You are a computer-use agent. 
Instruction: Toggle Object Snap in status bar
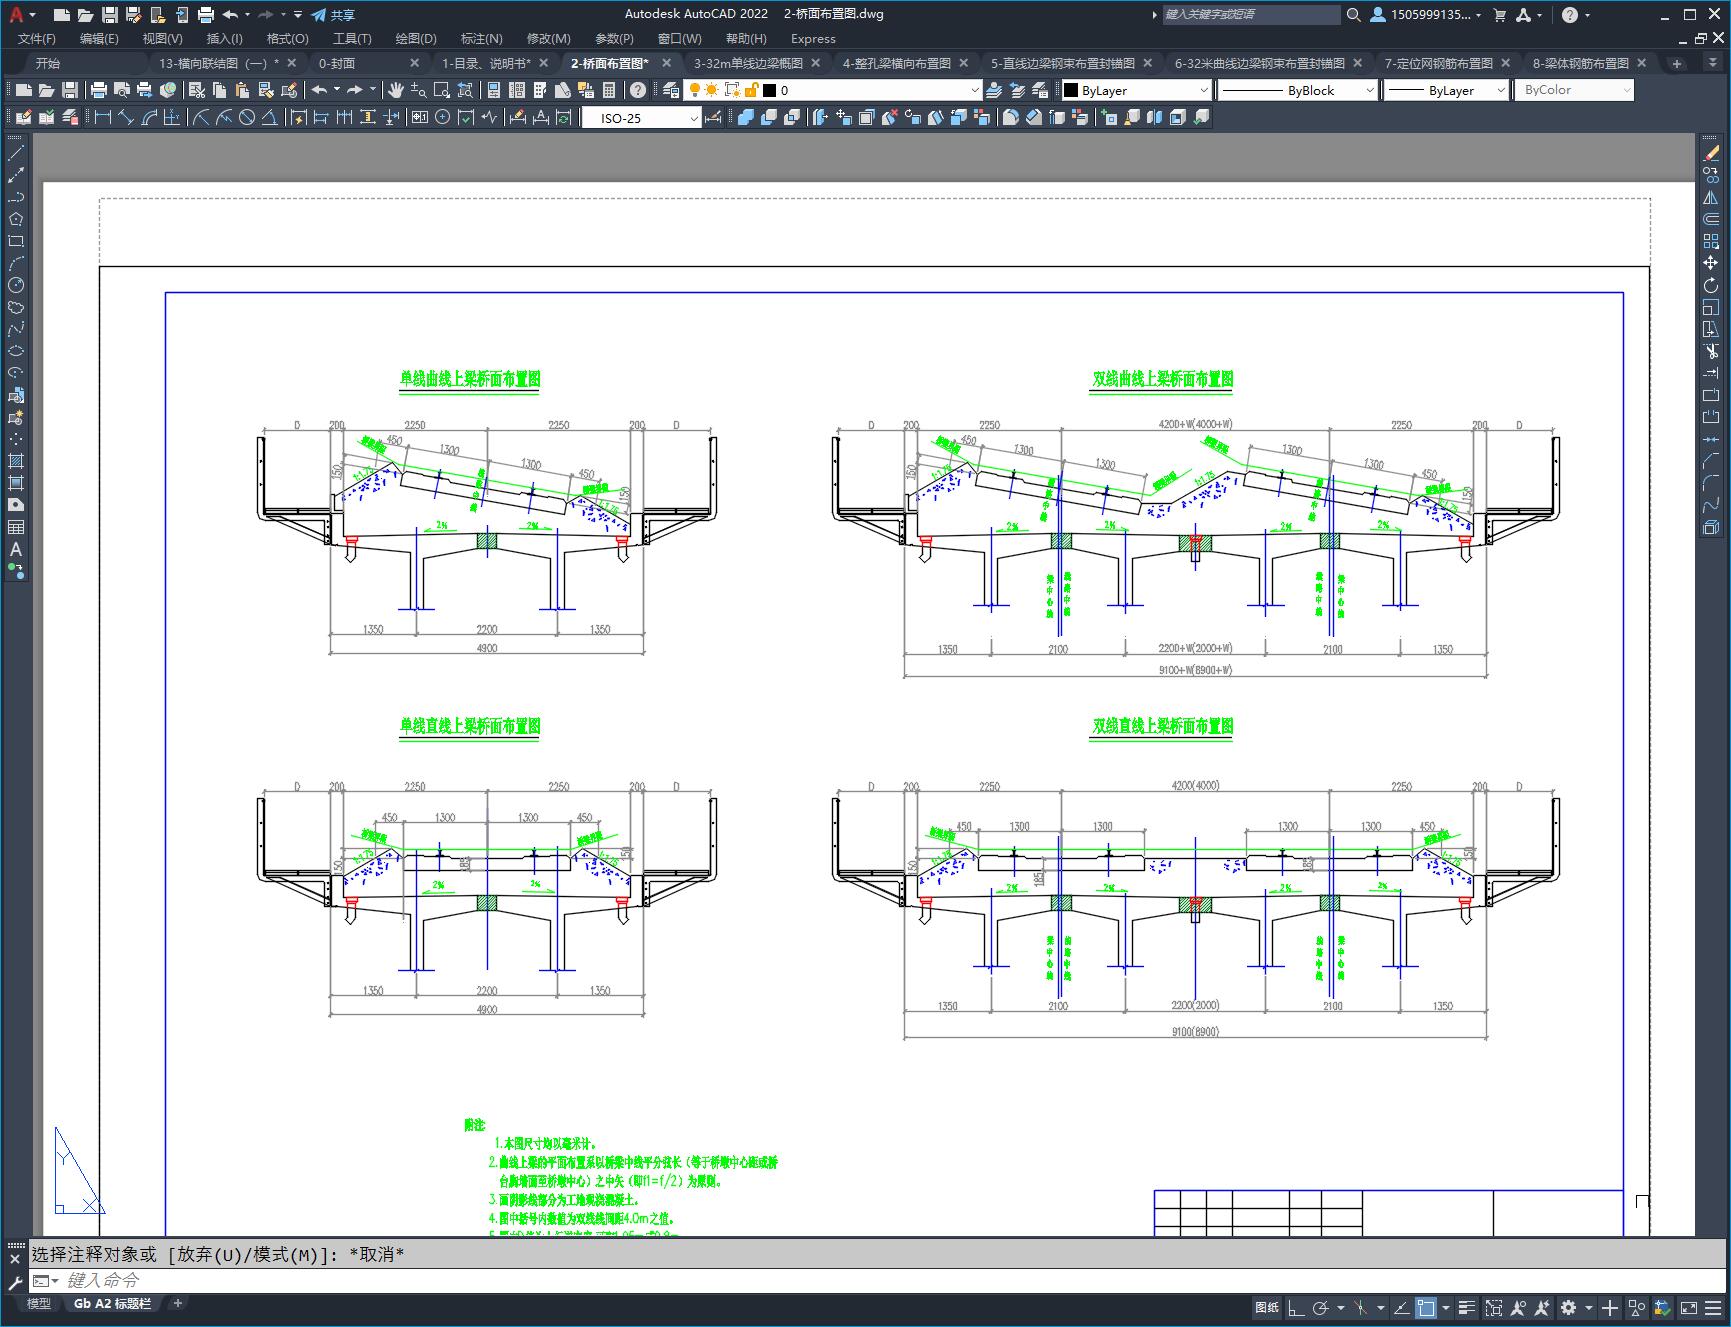[1426, 1307]
